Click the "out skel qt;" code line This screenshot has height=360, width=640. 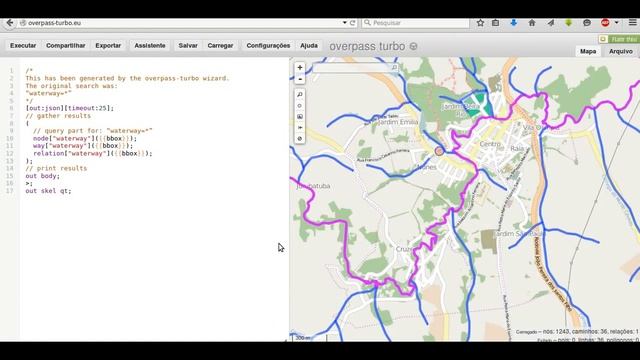(48, 191)
